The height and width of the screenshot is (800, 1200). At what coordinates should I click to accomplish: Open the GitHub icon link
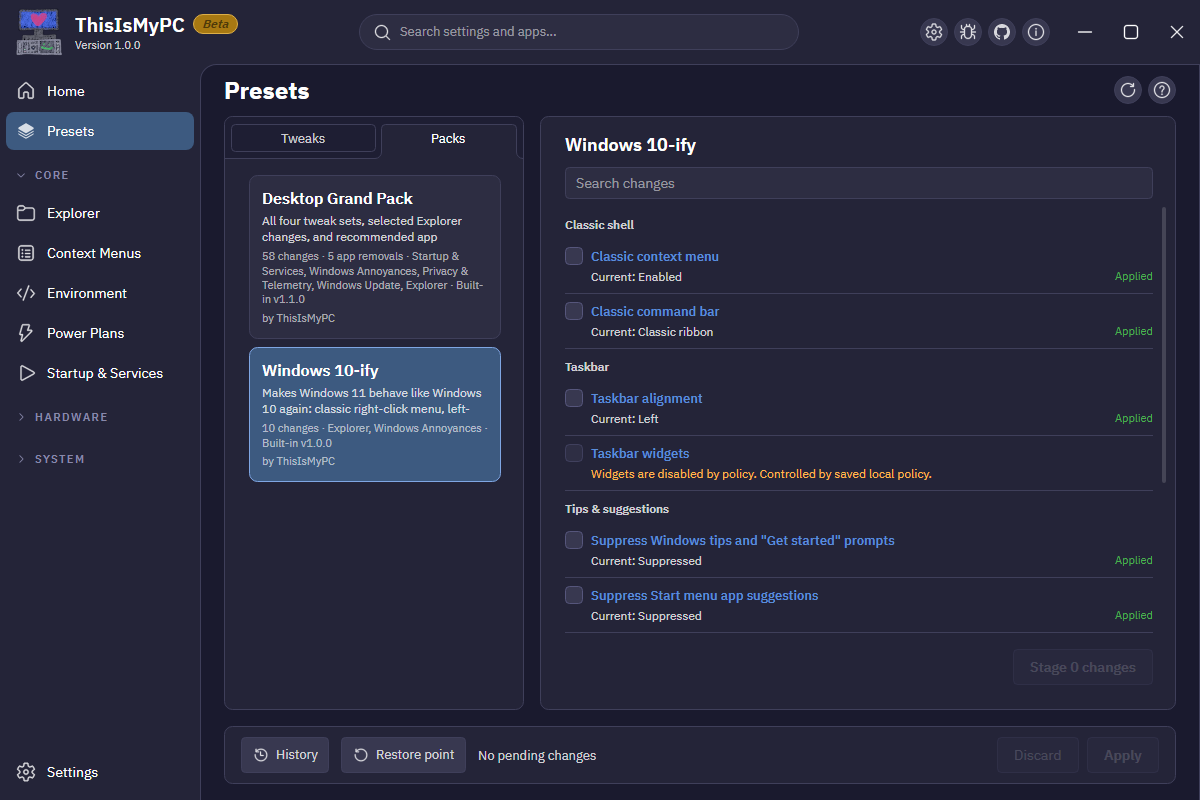[1002, 32]
